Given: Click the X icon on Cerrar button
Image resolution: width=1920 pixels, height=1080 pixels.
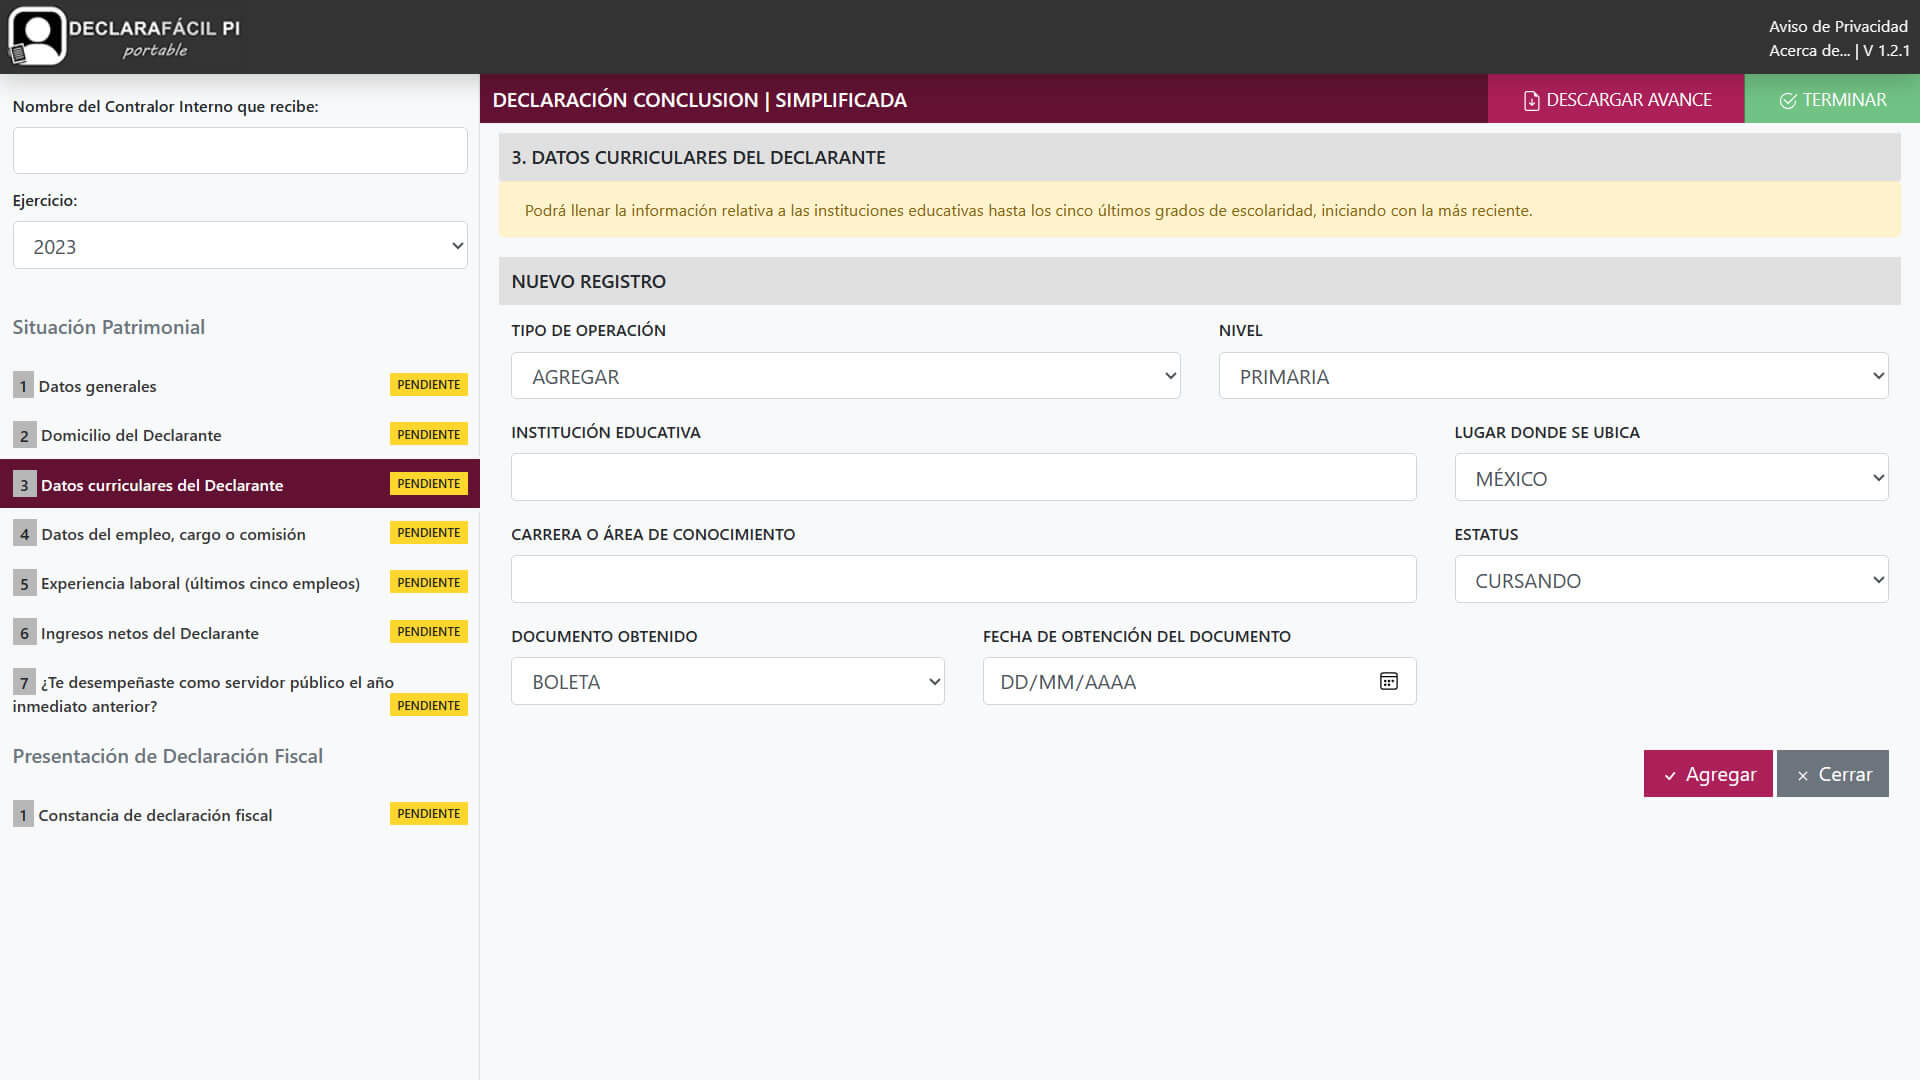Looking at the screenshot, I should pyautogui.click(x=1803, y=775).
